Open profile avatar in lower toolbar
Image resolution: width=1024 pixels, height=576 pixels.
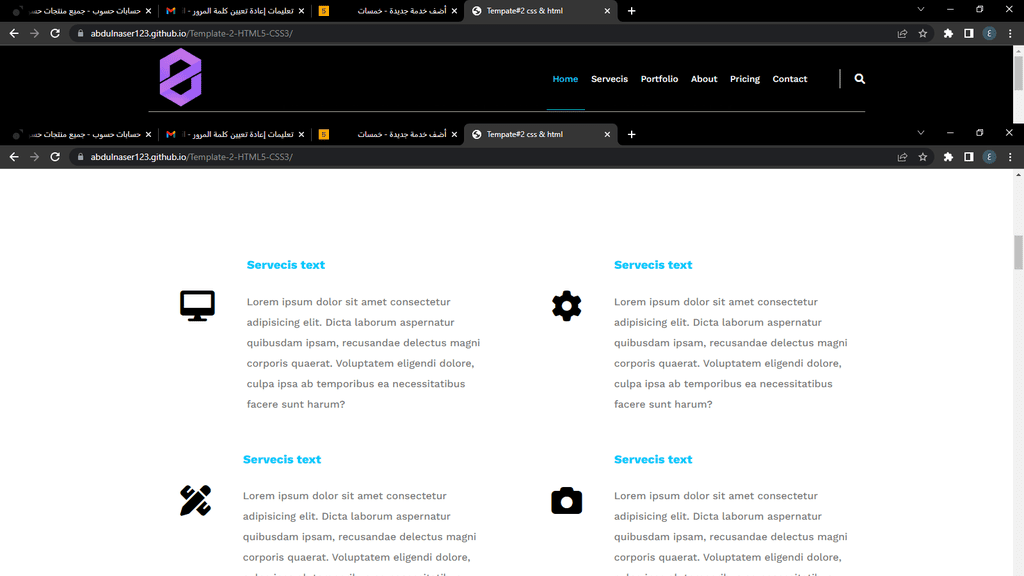[x=989, y=157]
